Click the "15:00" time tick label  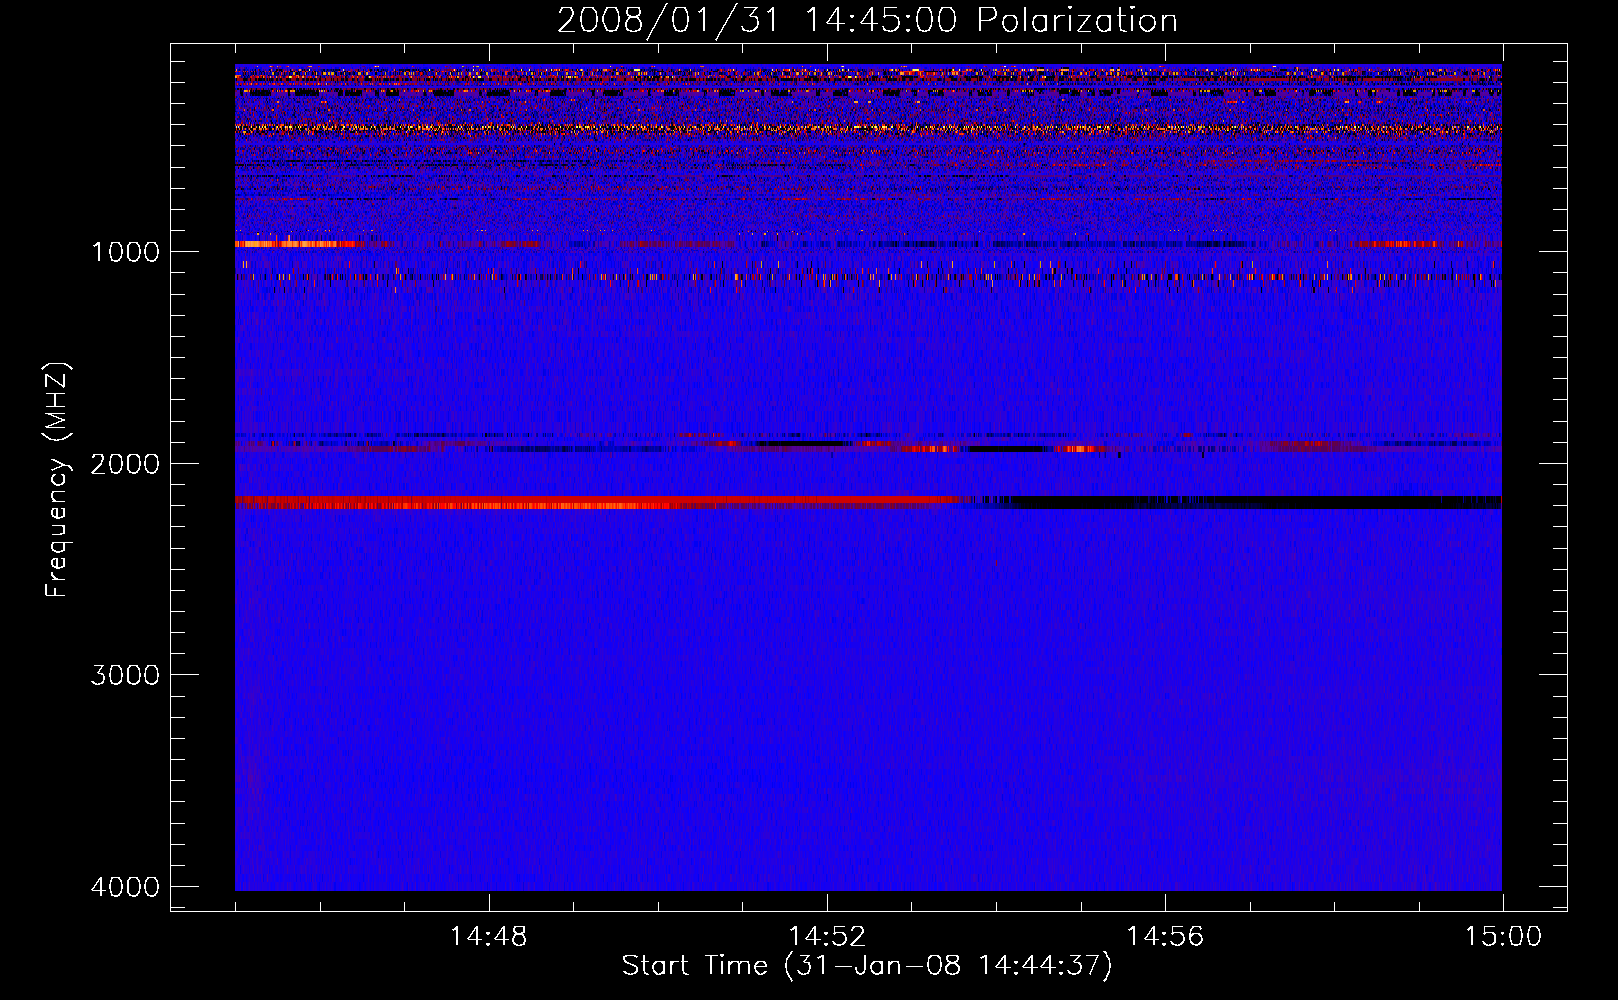pyautogui.click(x=1503, y=937)
